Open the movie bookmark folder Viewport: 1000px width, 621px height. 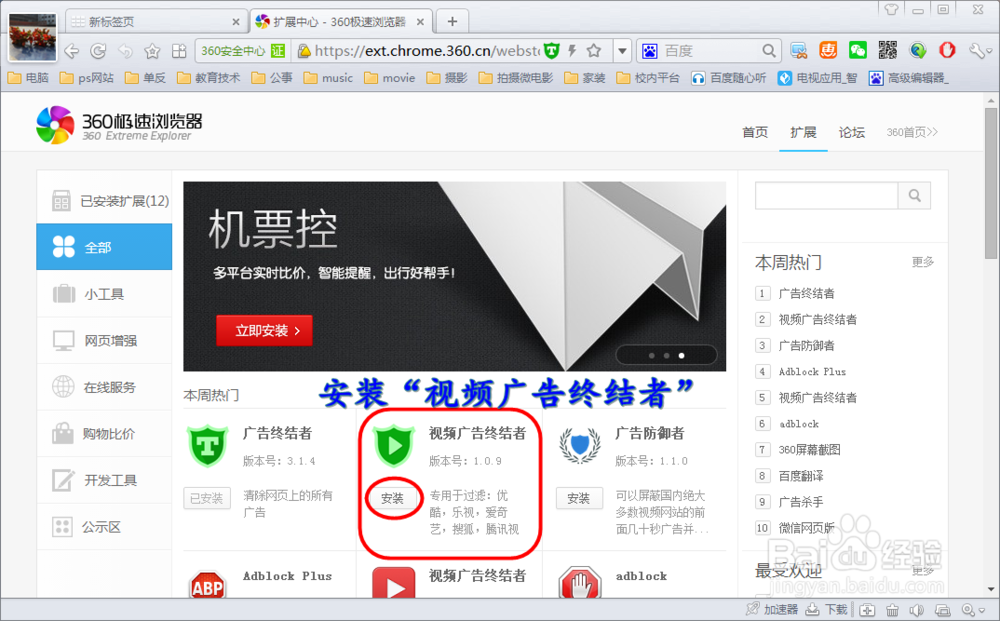[390, 78]
